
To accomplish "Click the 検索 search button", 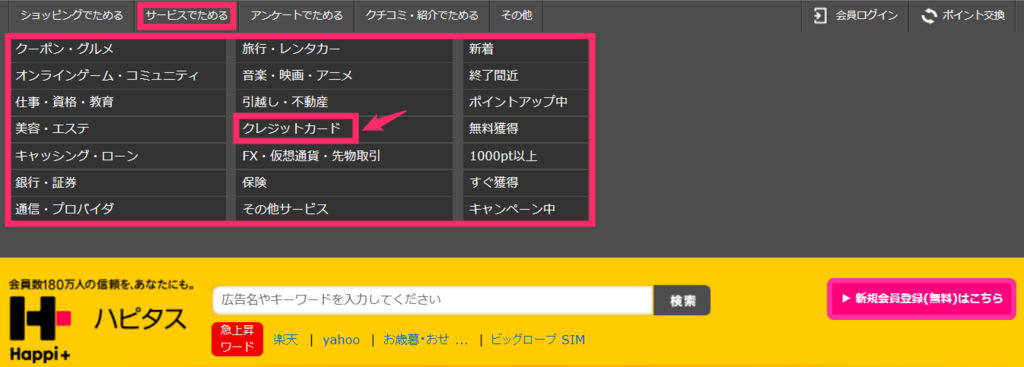I will 682,300.
